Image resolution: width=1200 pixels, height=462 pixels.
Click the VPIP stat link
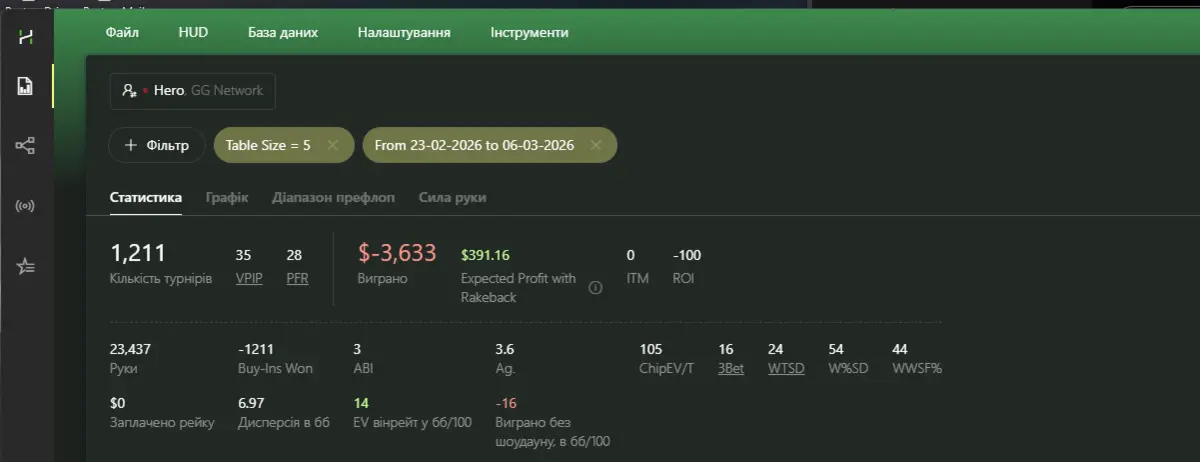[x=249, y=278]
